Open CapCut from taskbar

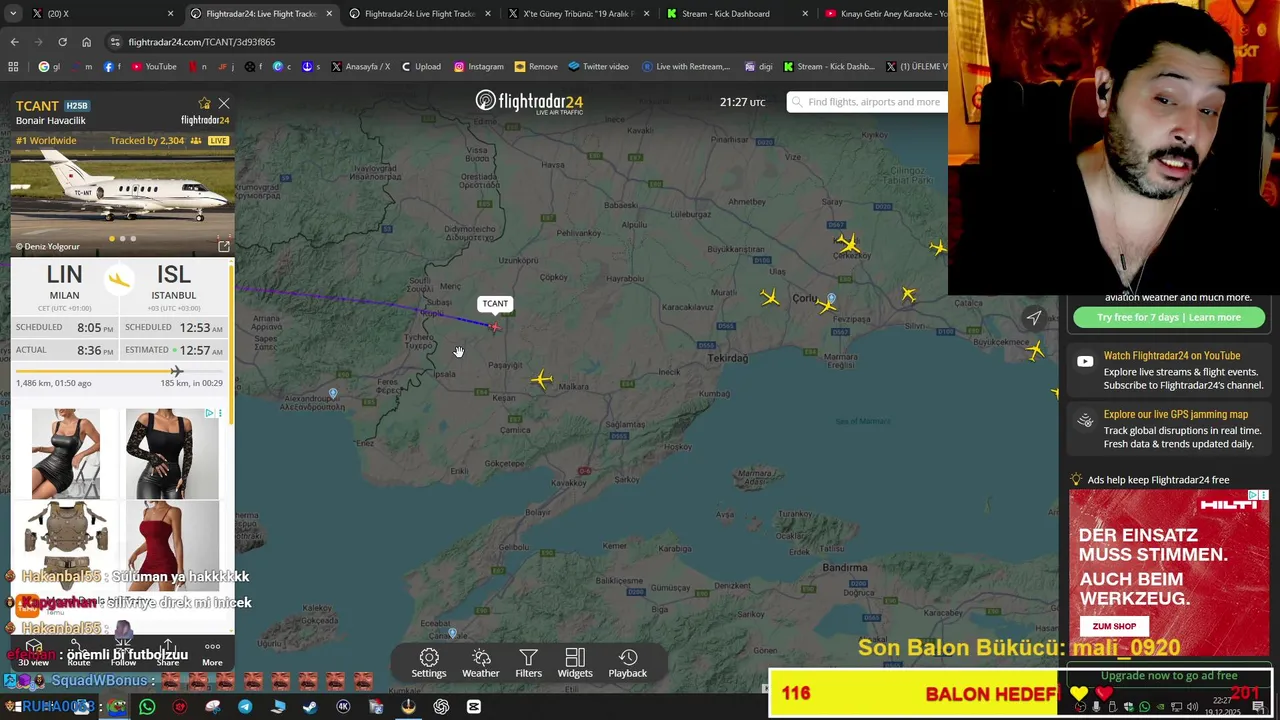pos(474,707)
